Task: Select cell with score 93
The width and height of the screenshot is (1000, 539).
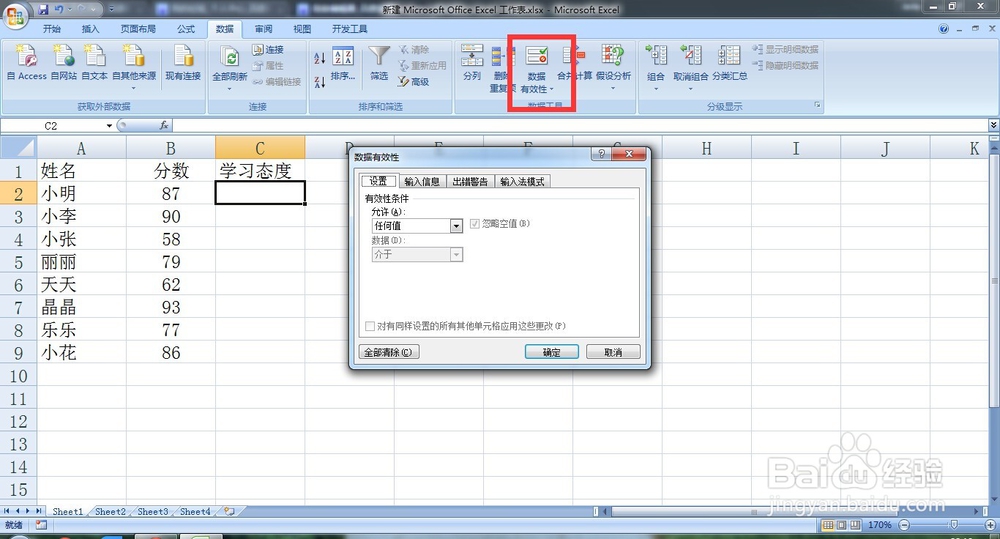Action: click(170, 307)
